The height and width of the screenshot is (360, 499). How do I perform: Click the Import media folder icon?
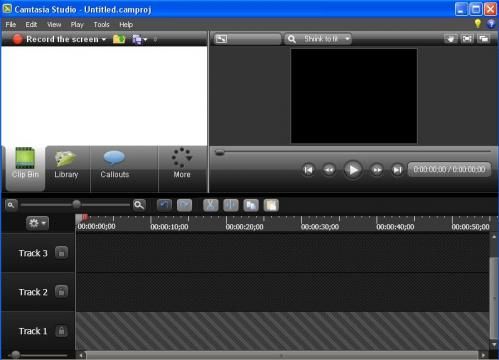pos(119,39)
